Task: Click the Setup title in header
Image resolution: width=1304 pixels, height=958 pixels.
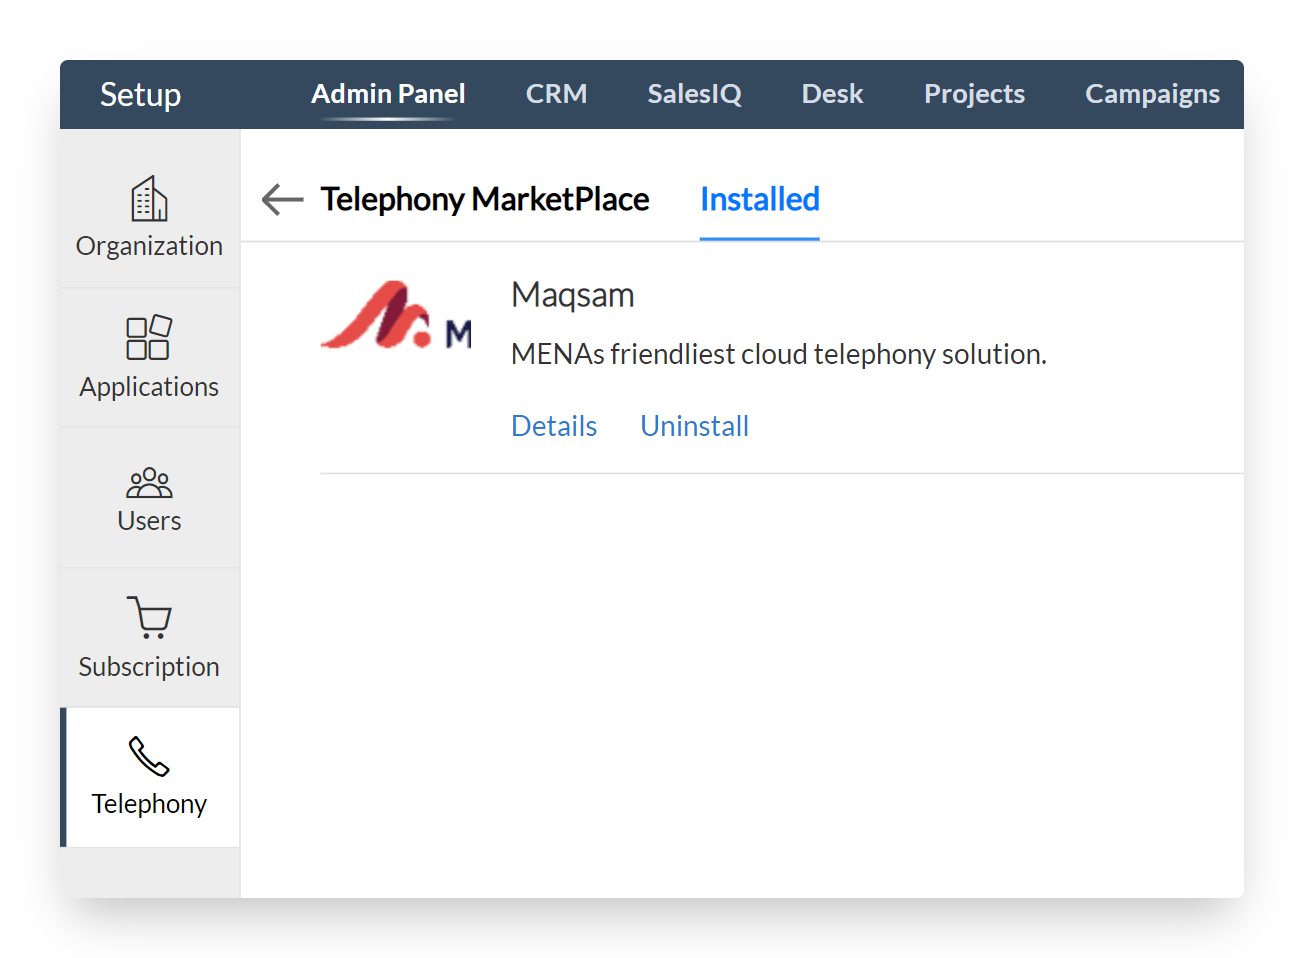Action: (140, 95)
